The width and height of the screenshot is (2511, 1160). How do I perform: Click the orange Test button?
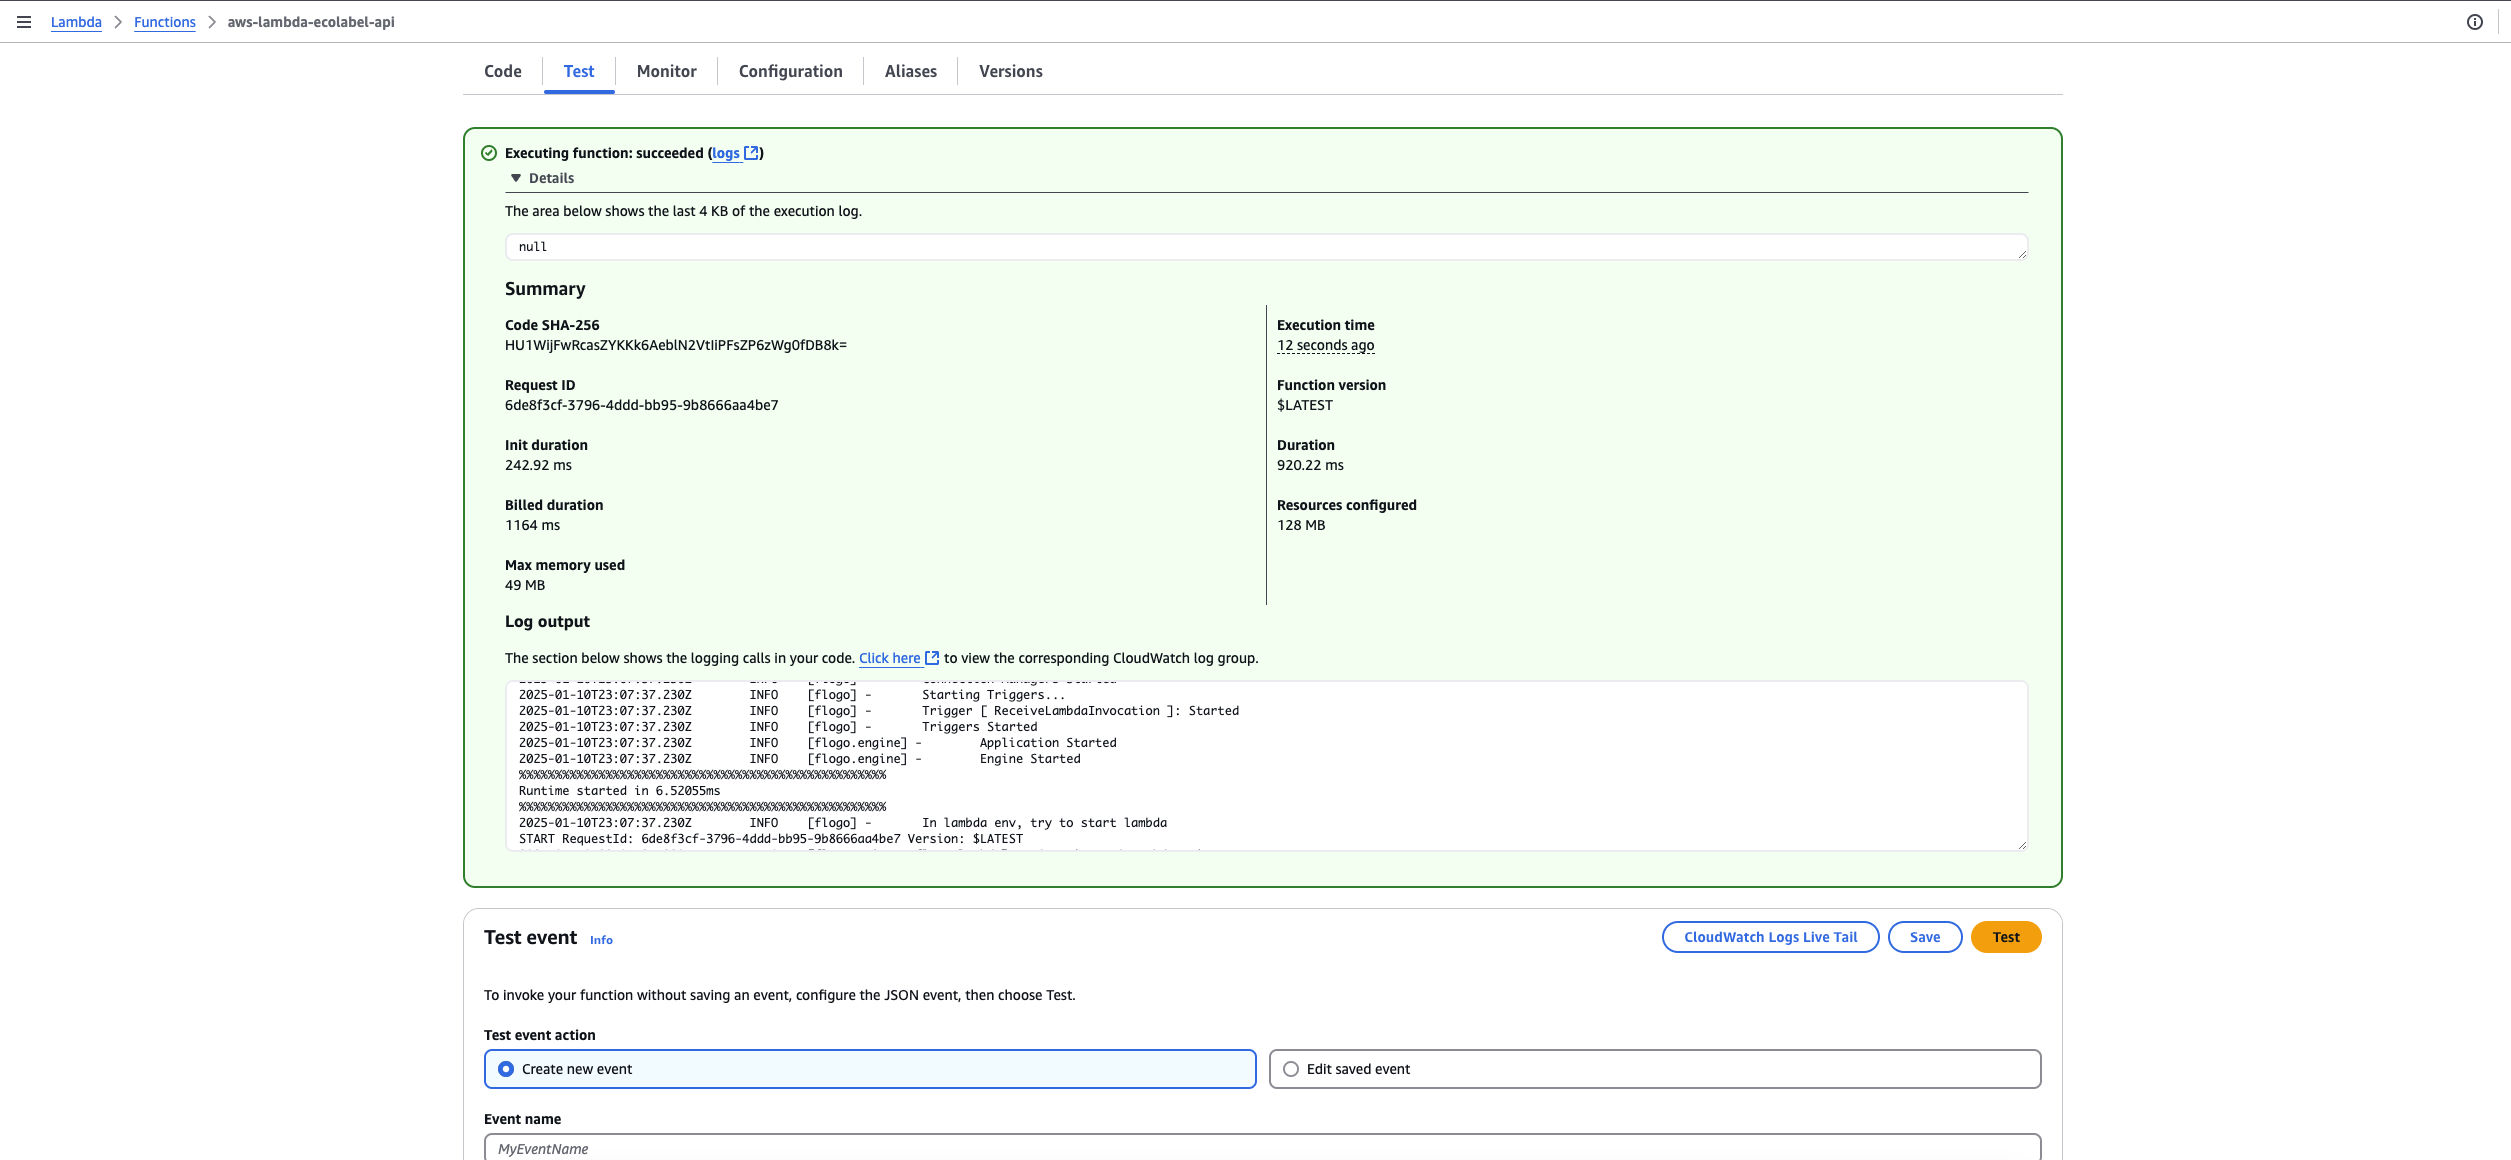tap(2006, 937)
